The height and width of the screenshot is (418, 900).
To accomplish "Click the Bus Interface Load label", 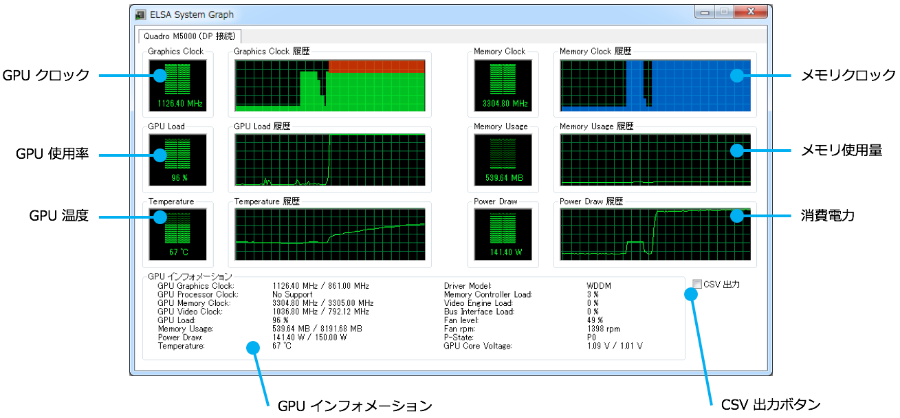I will 479,311.
